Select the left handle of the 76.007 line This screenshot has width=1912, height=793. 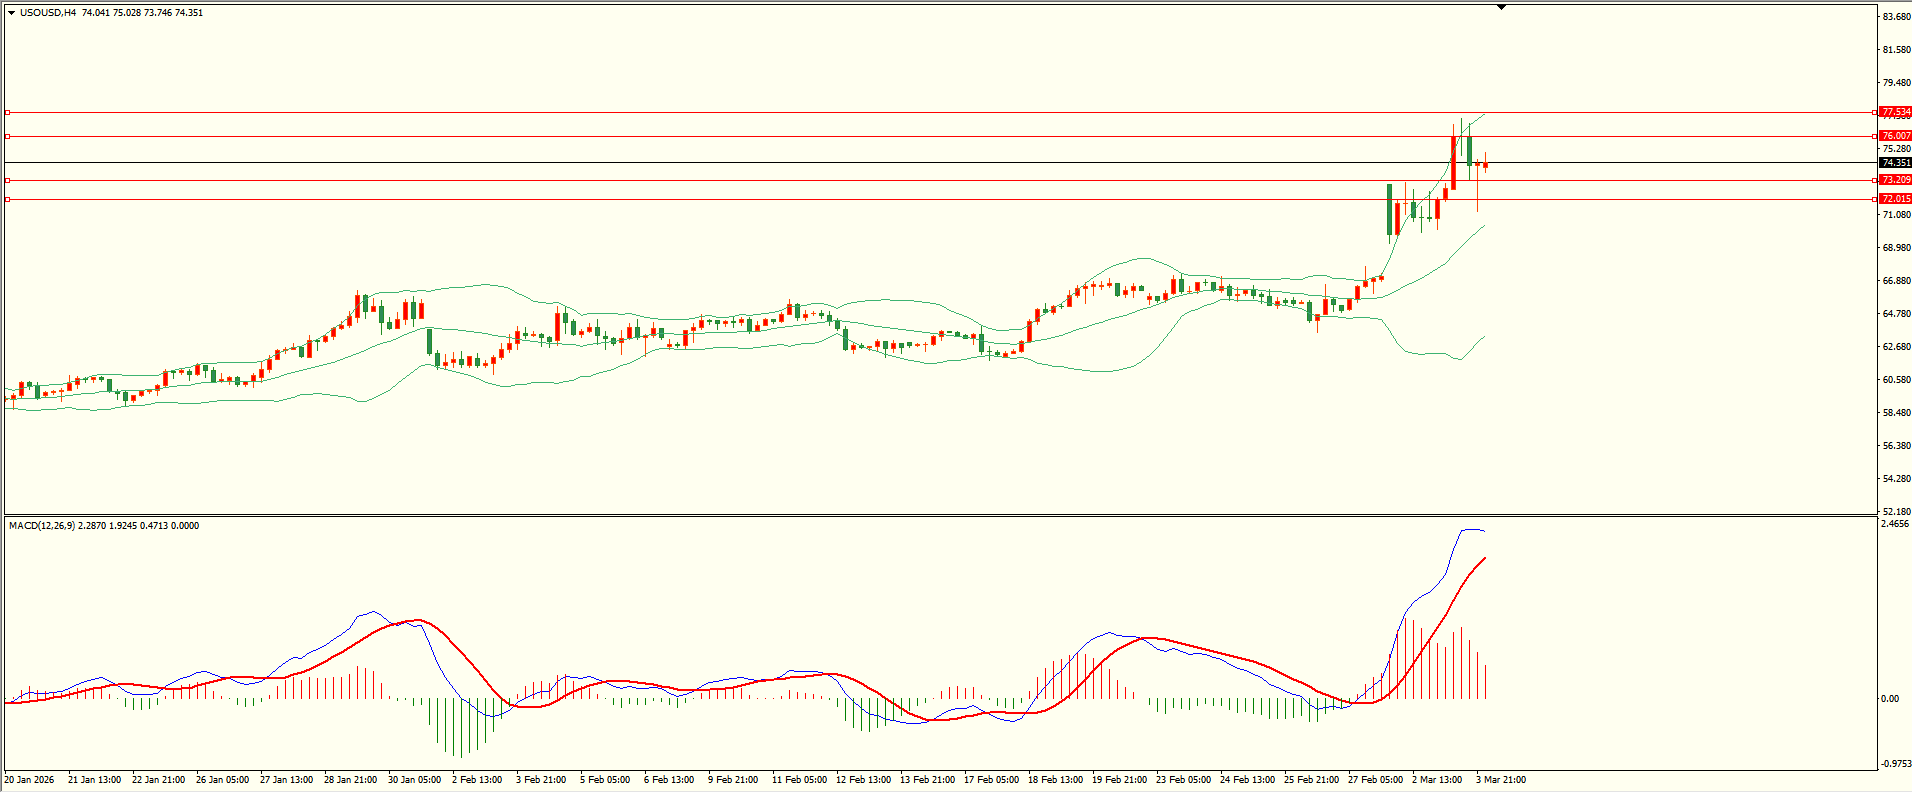pyautogui.click(x=8, y=136)
